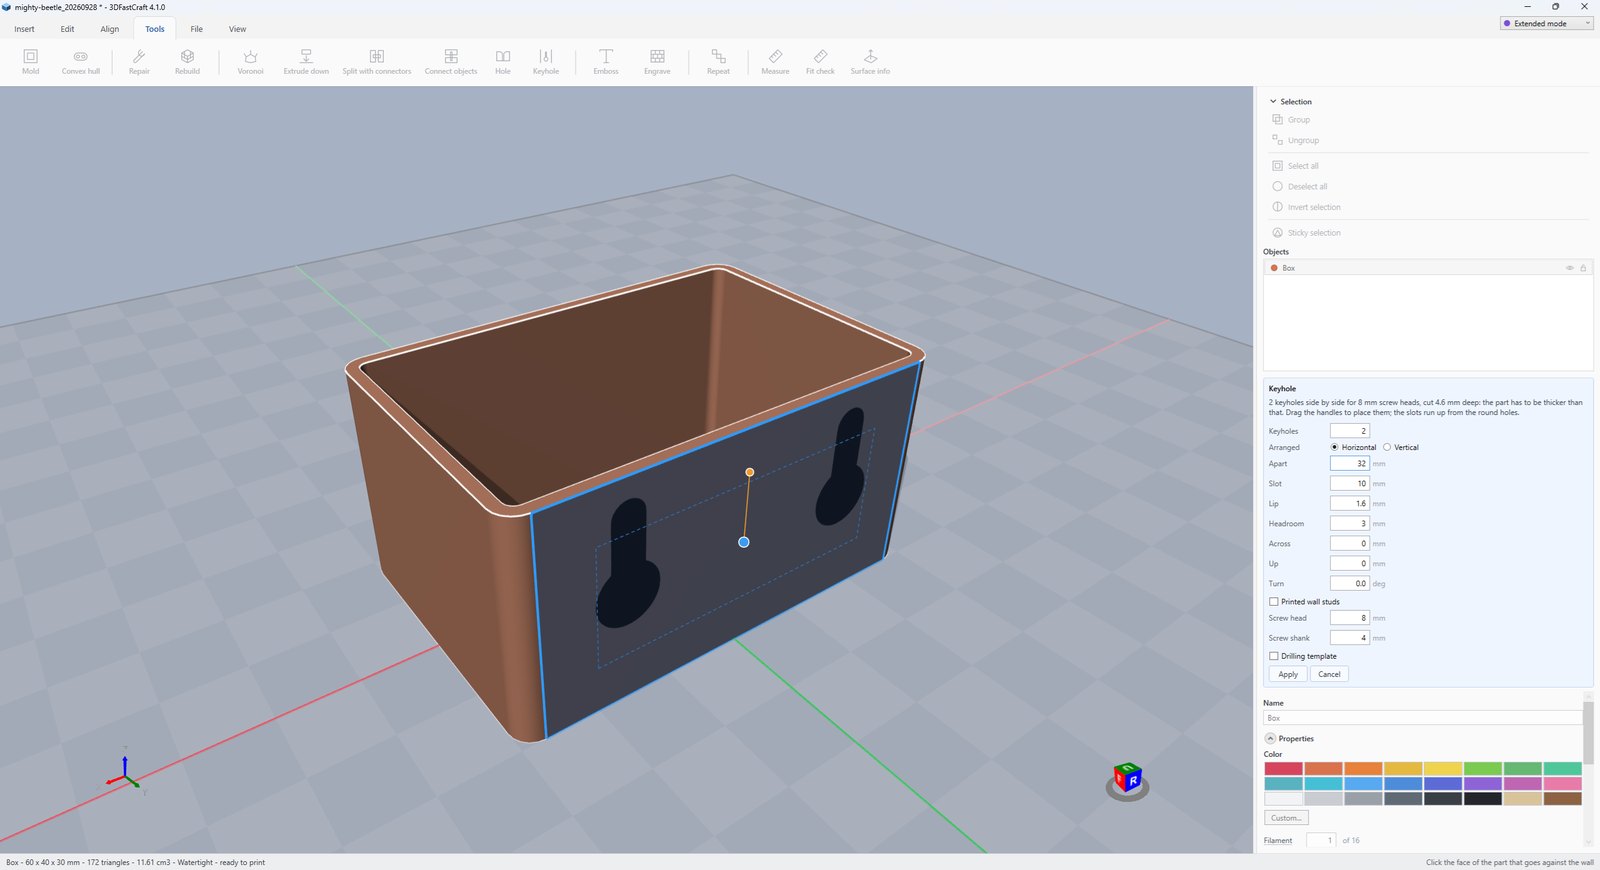Collapse the Properties section
The height and width of the screenshot is (870, 1600).
pyautogui.click(x=1270, y=739)
